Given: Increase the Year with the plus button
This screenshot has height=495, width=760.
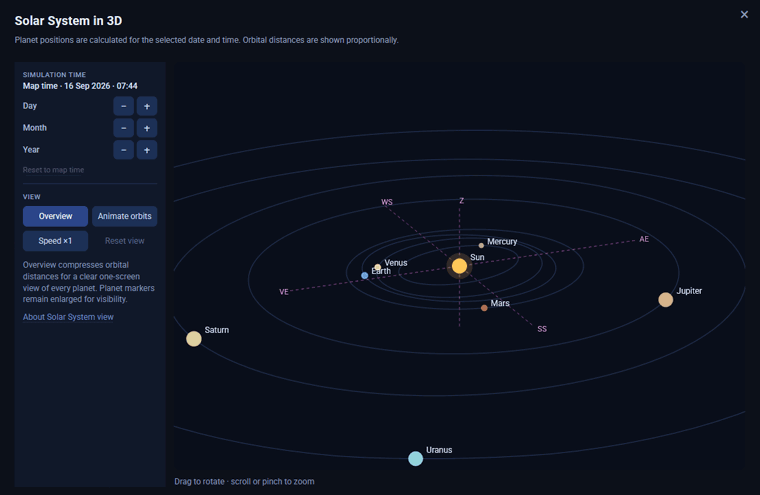Looking at the screenshot, I should 147,150.
